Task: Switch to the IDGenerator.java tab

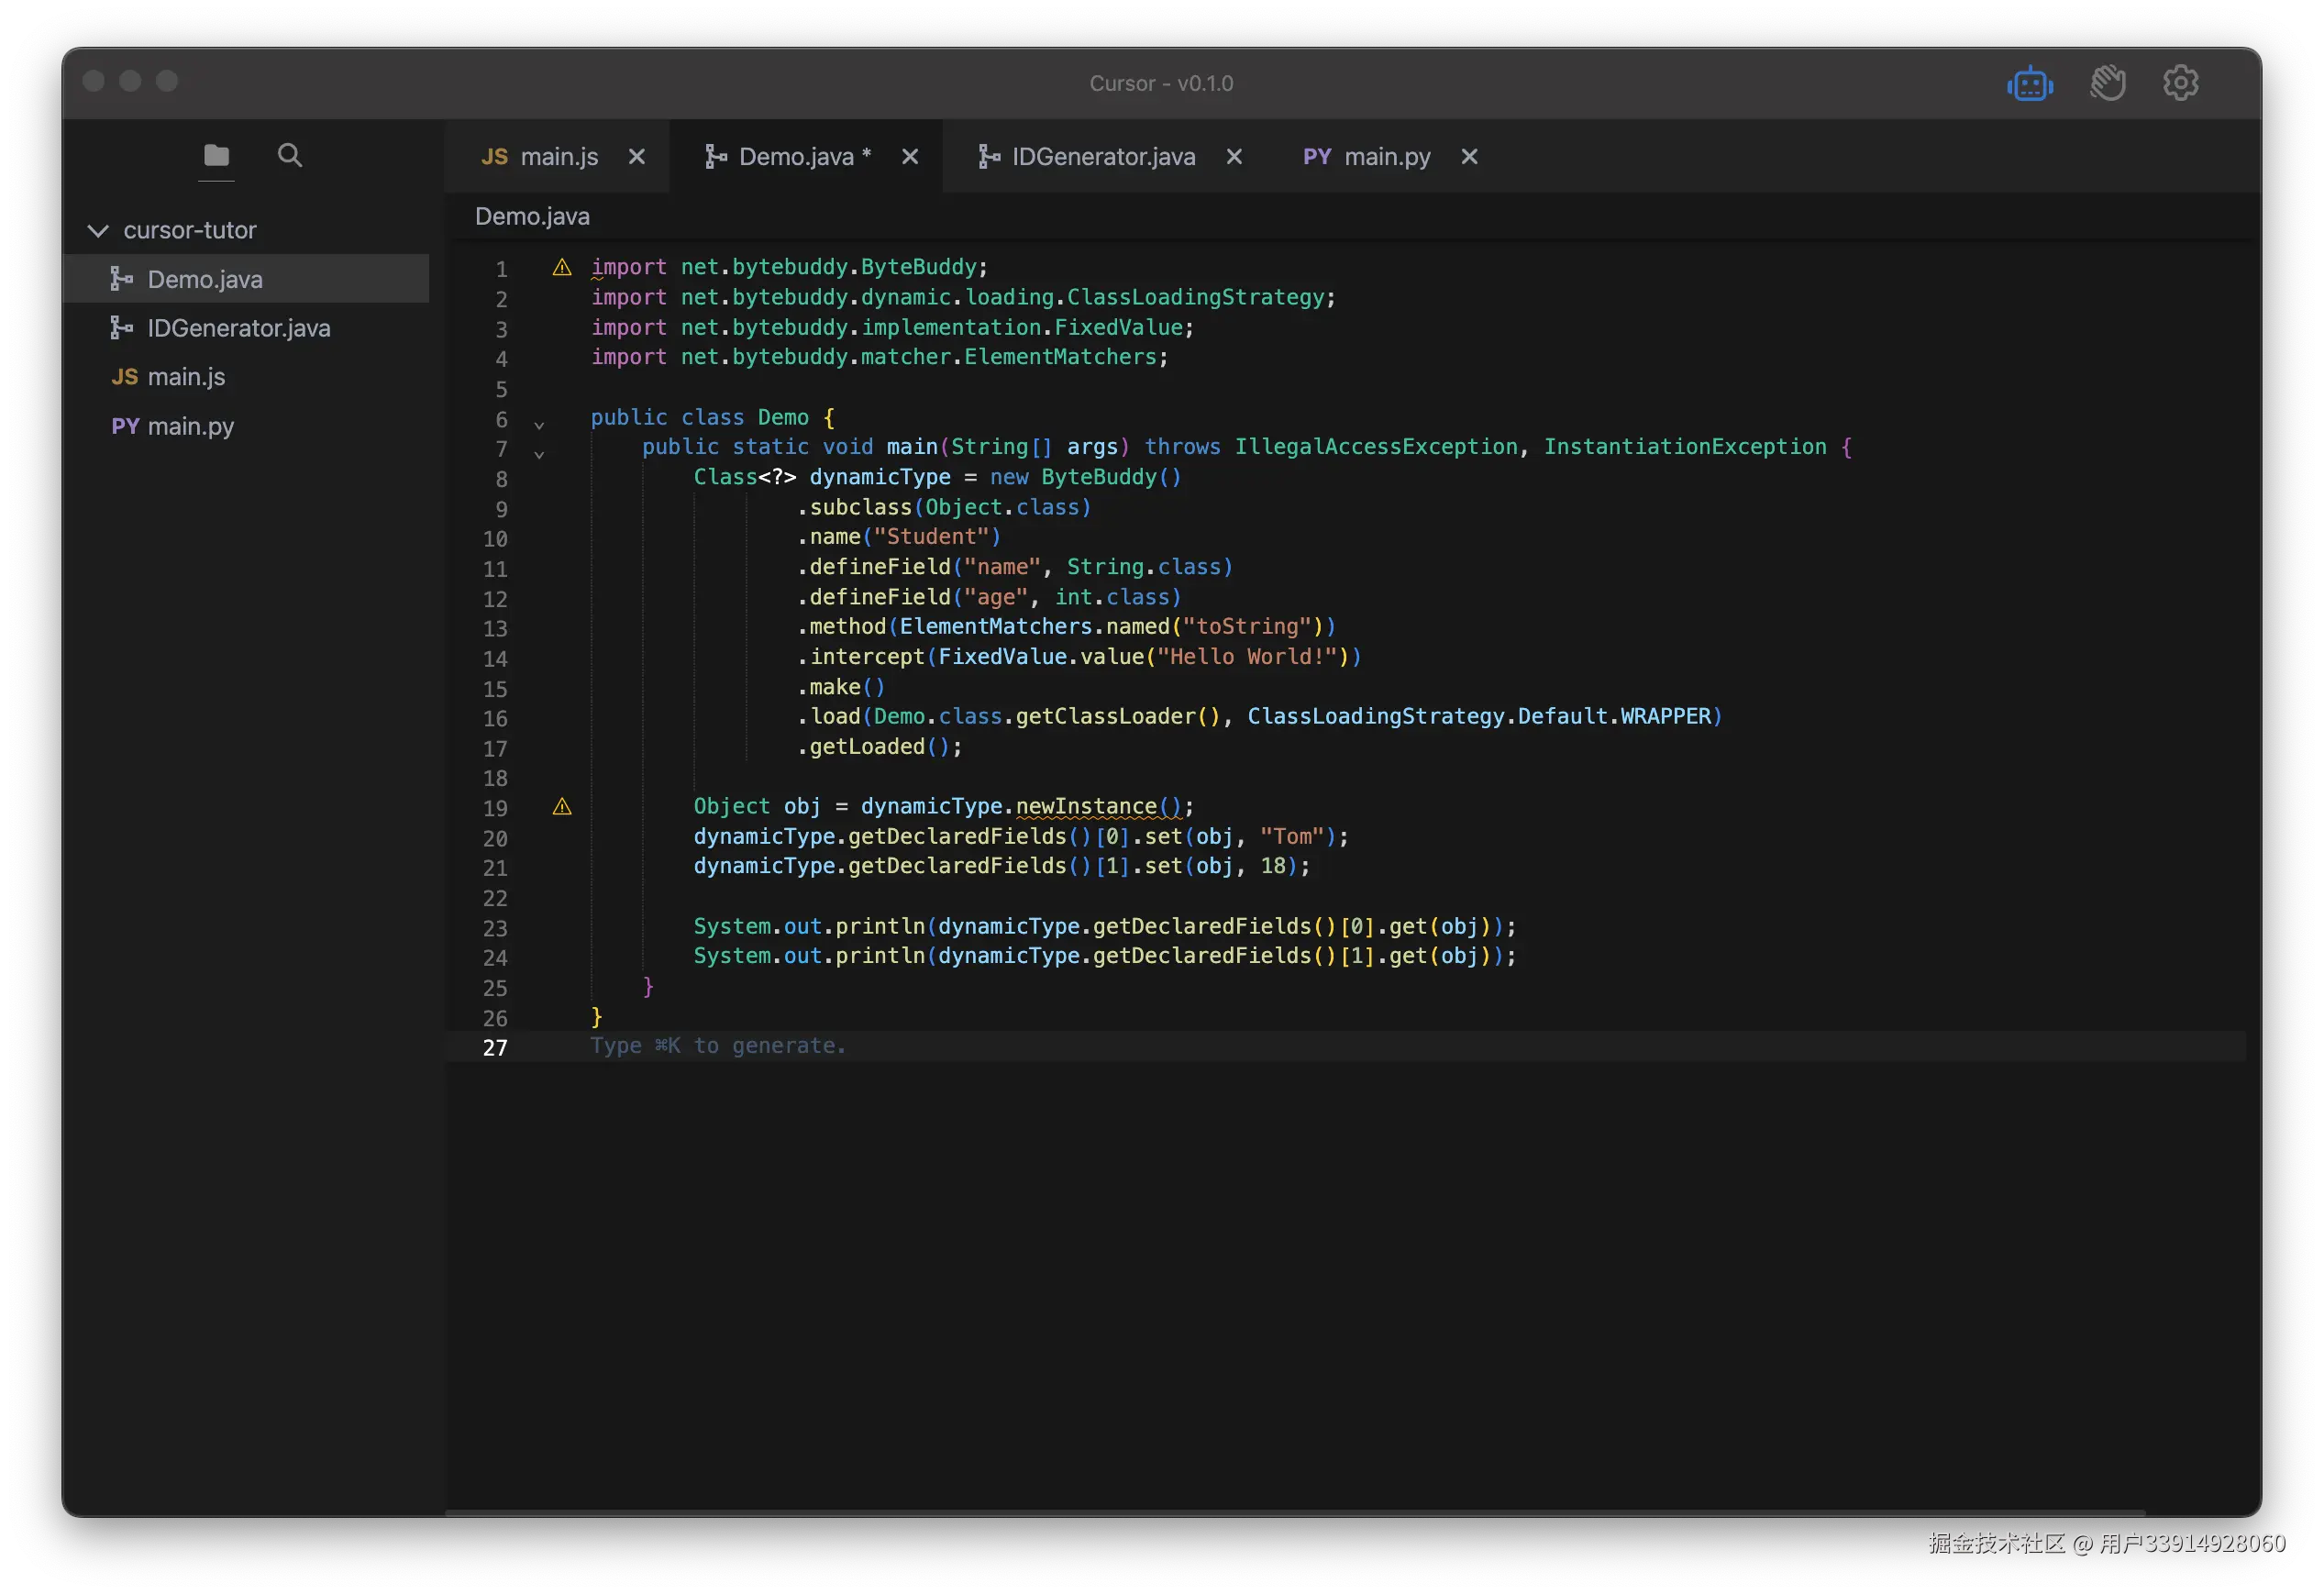Action: (x=1102, y=157)
